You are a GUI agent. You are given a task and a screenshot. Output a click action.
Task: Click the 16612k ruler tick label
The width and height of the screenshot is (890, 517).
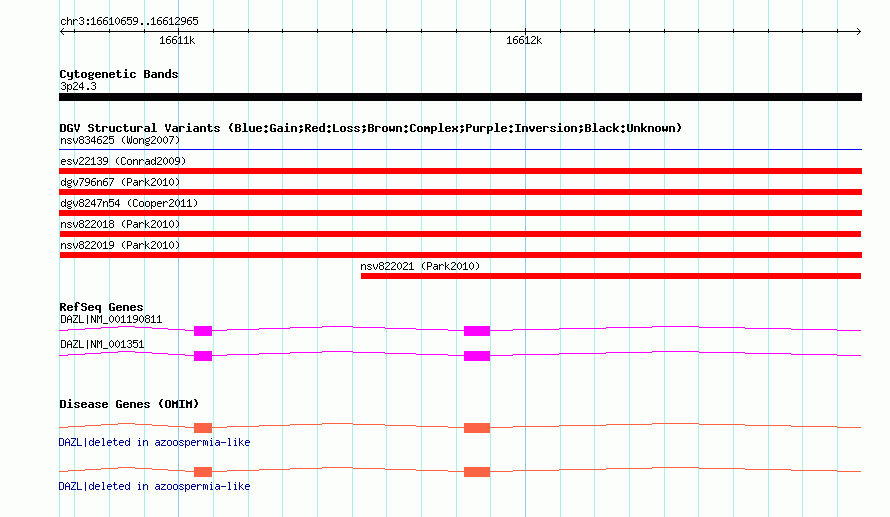click(524, 40)
